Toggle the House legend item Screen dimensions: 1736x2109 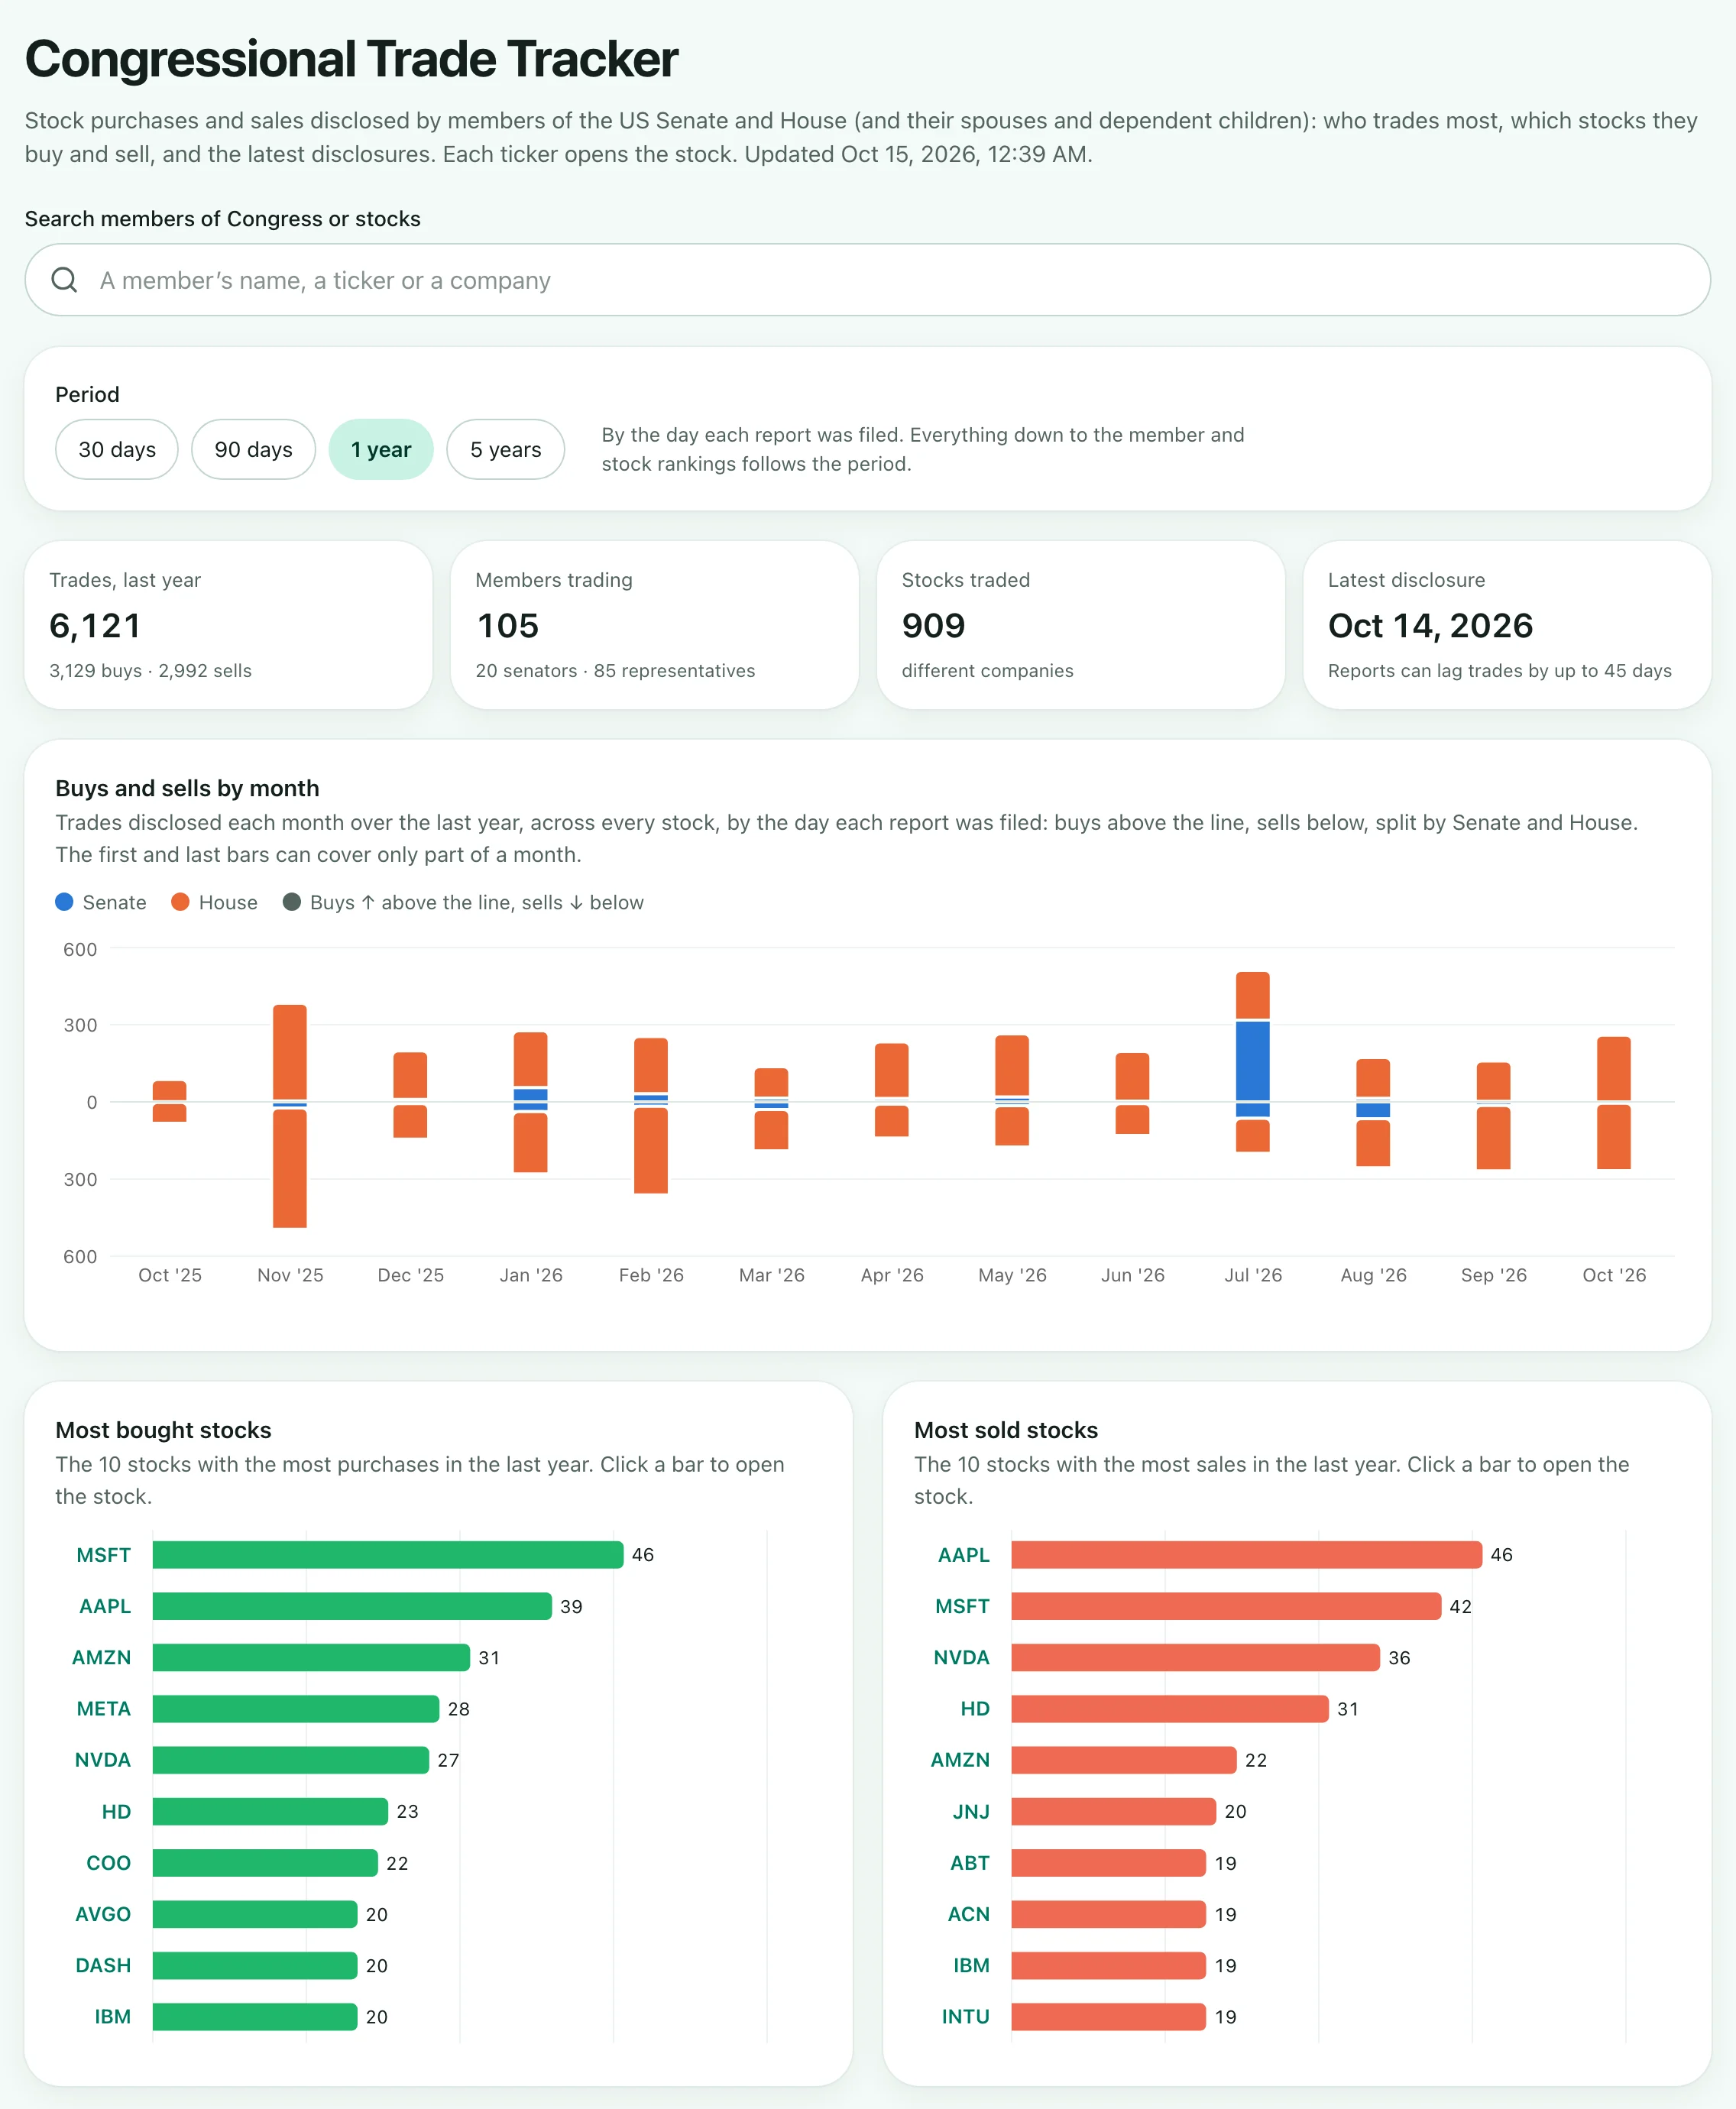coord(214,902)
